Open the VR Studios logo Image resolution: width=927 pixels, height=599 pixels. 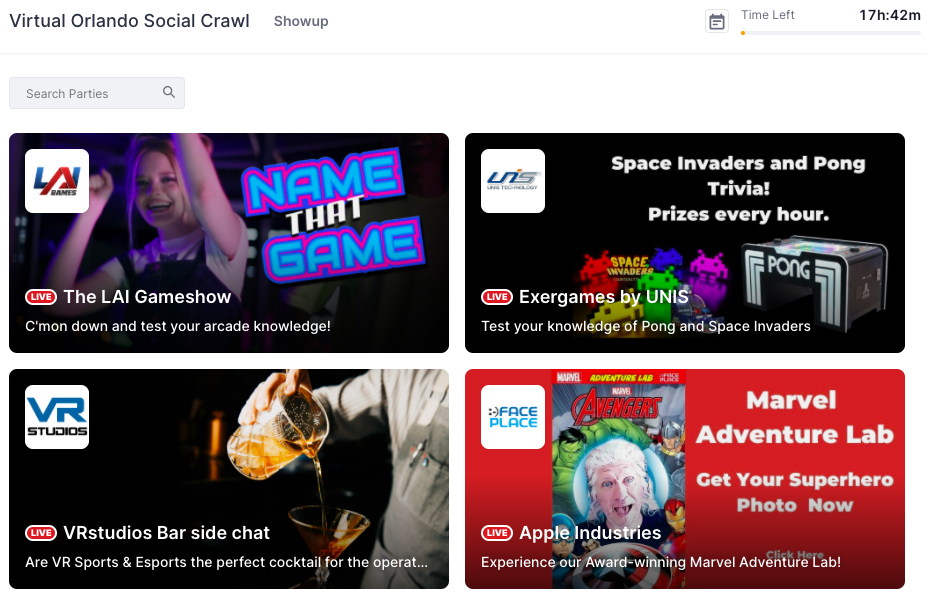point(57,417)
